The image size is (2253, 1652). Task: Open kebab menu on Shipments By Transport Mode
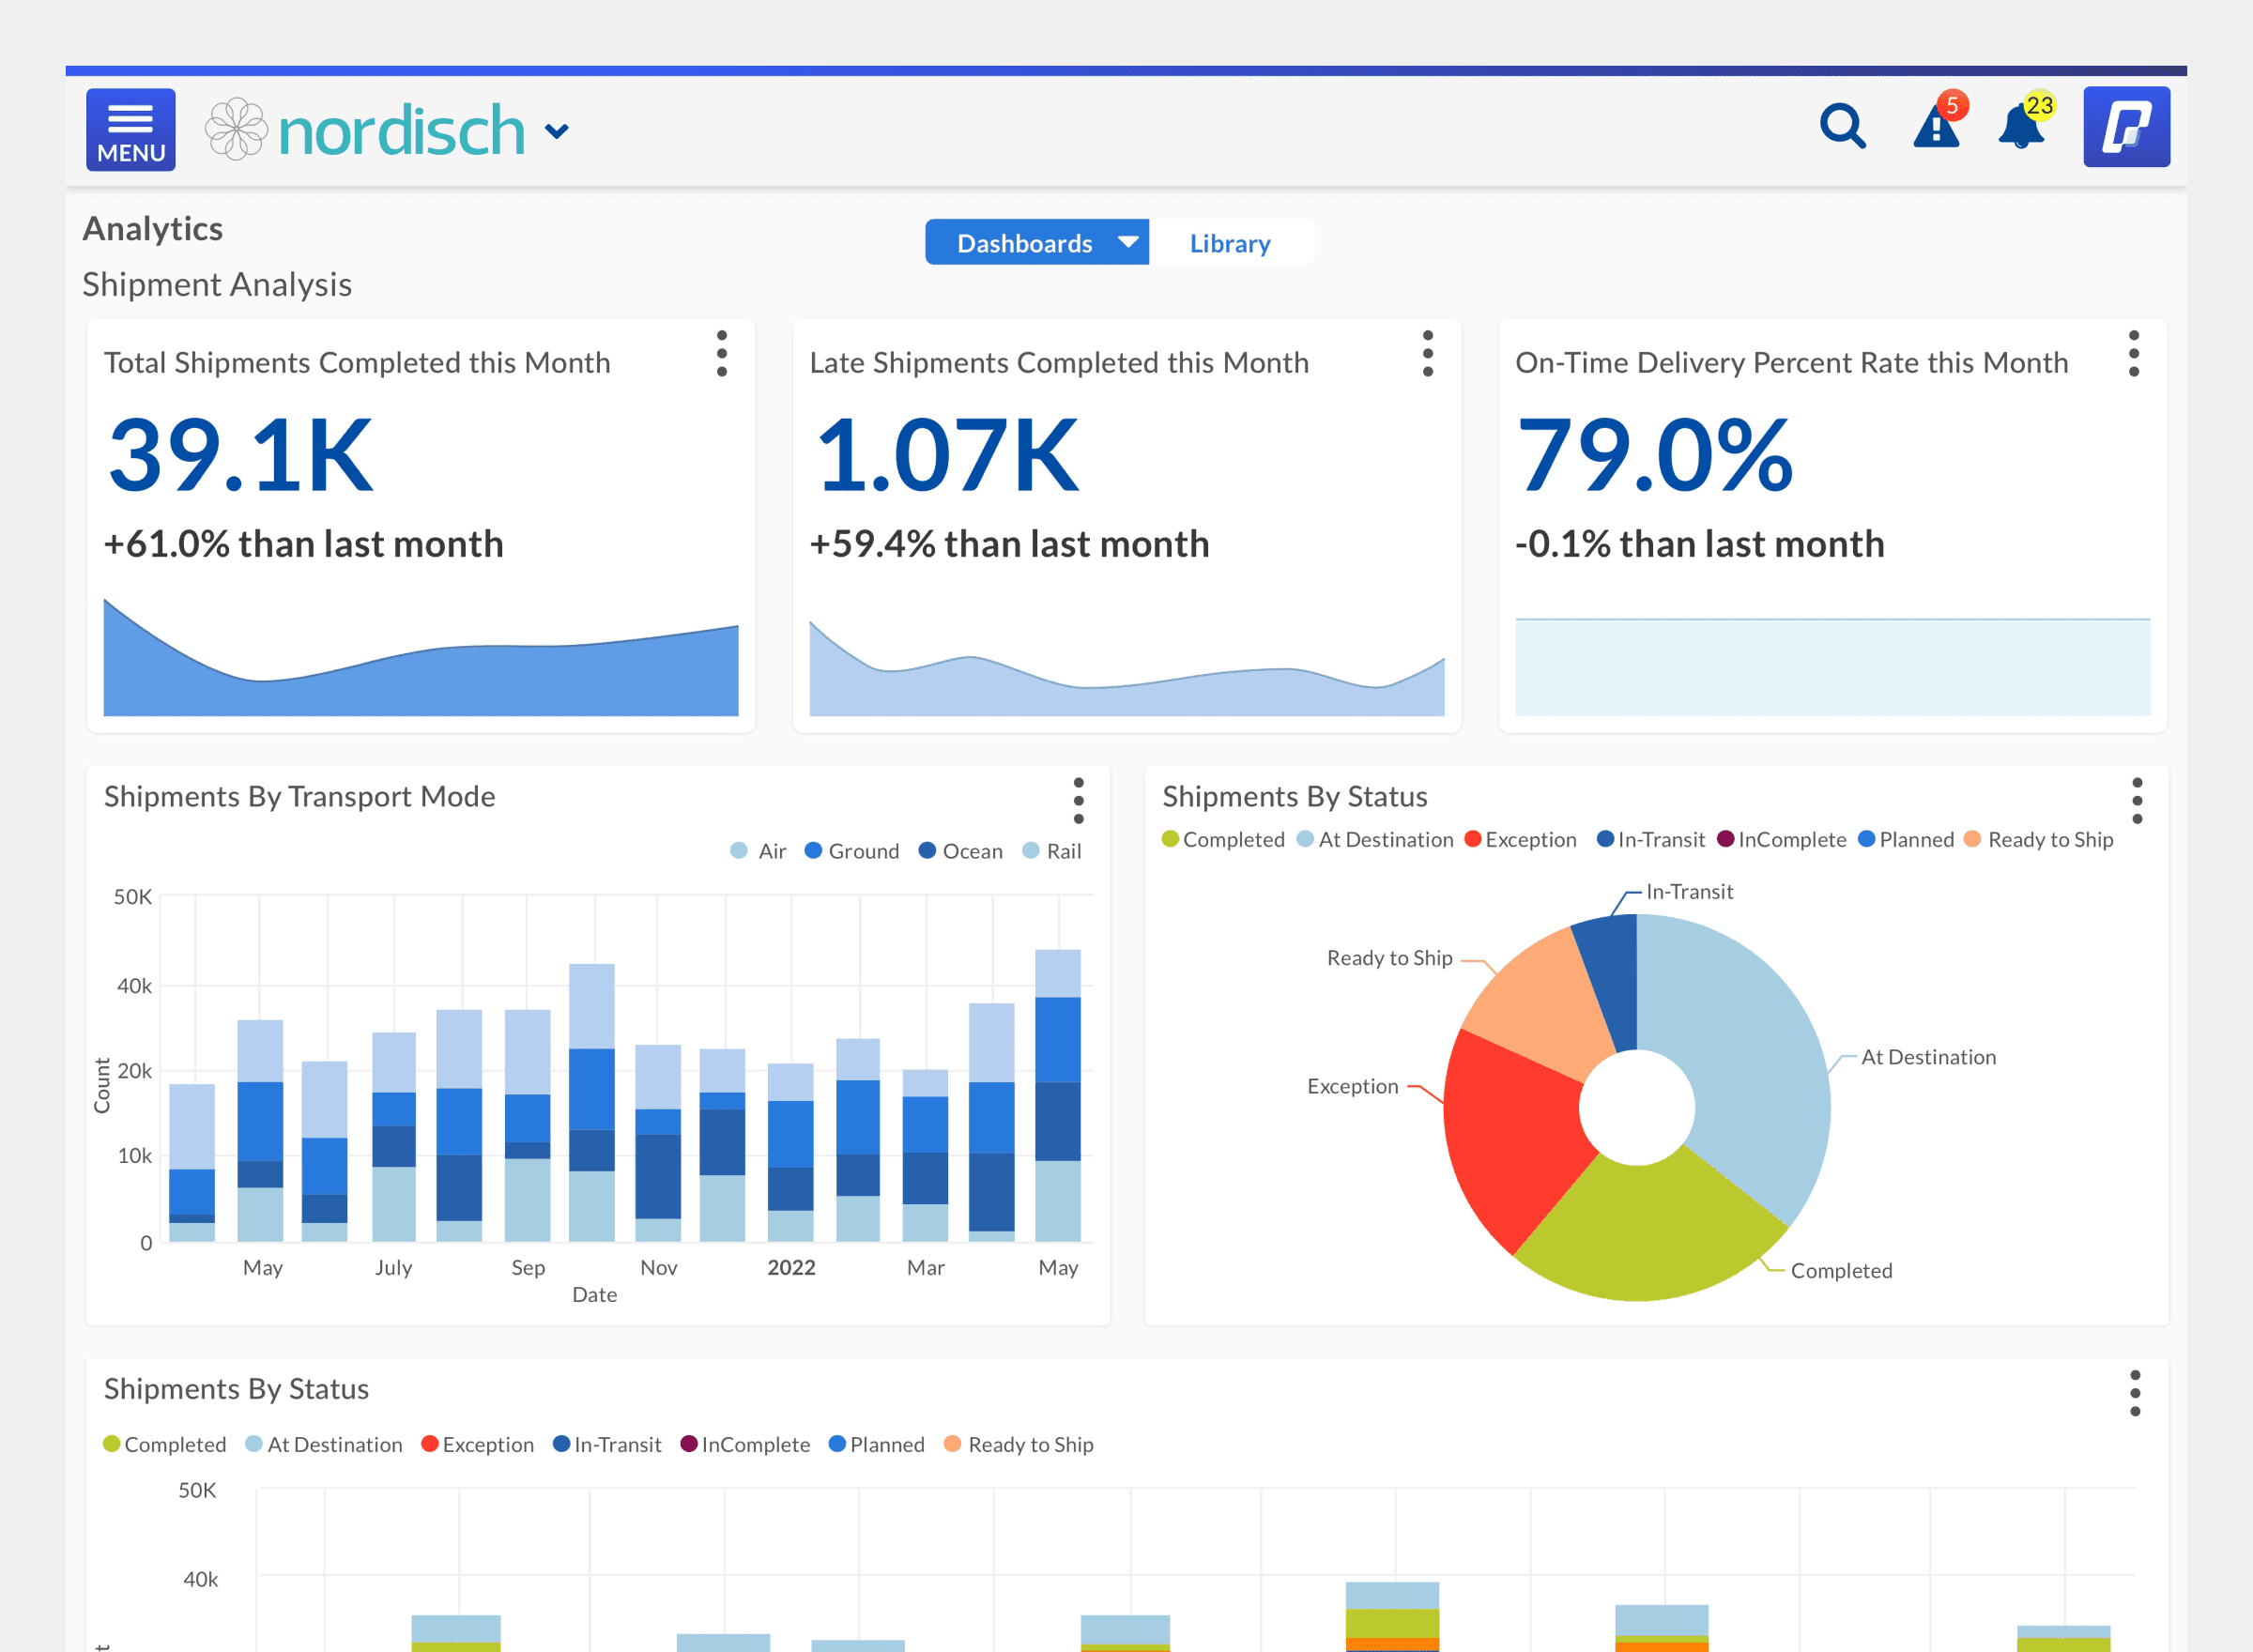pos(1080,800)
